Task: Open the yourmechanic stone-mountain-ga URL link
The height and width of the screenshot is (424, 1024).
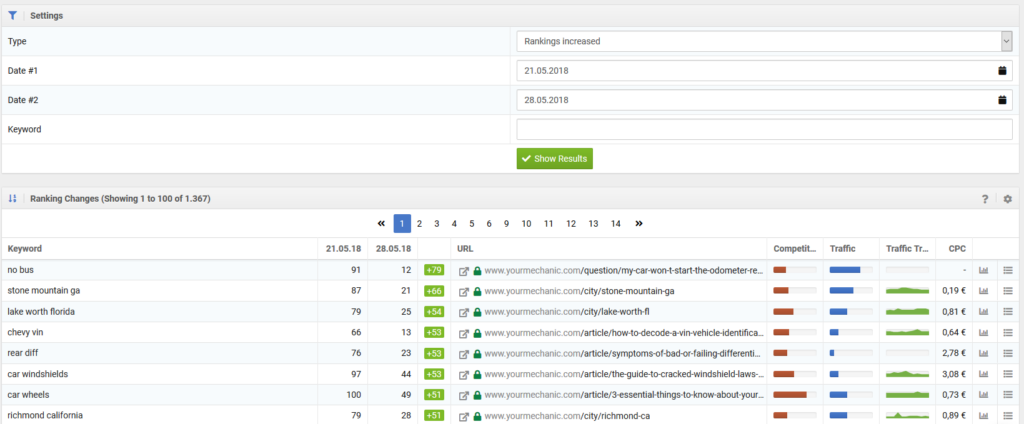Action: [579, 291]
